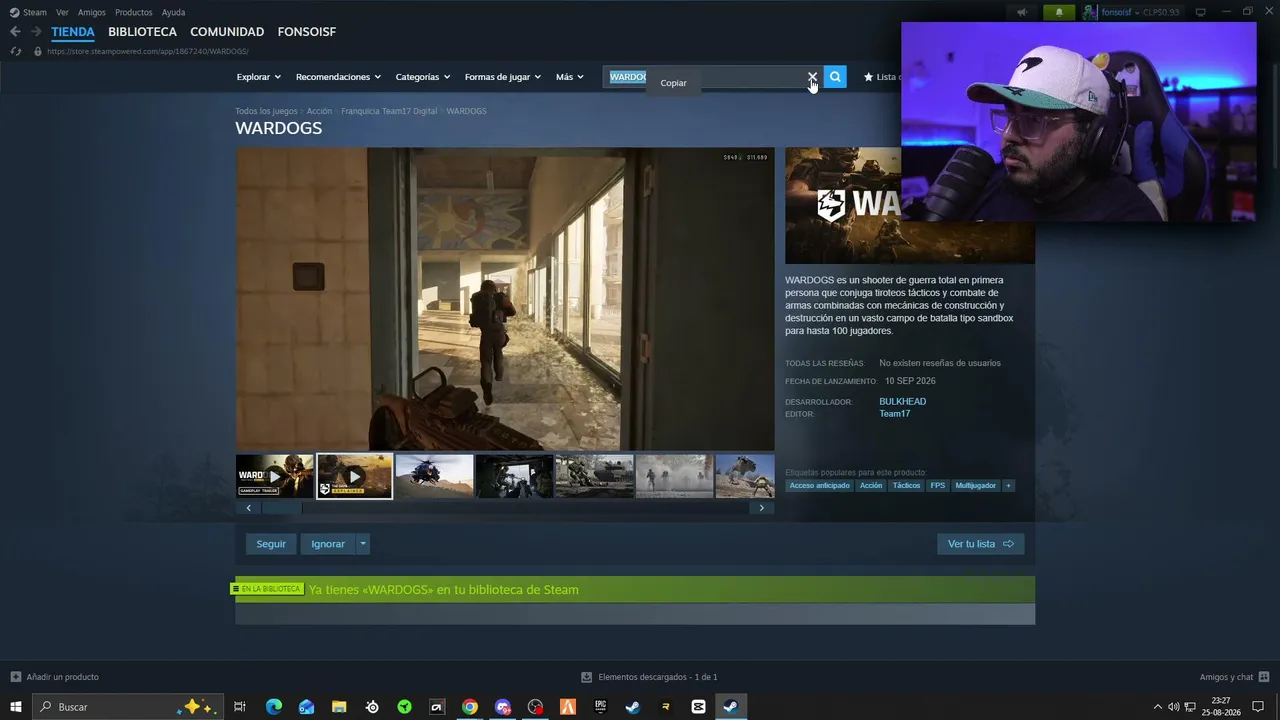Go back with the Steam back arrow
The height and width of the screenshot is (720, 1280).
pyautogui.click(x=15, y=32)
